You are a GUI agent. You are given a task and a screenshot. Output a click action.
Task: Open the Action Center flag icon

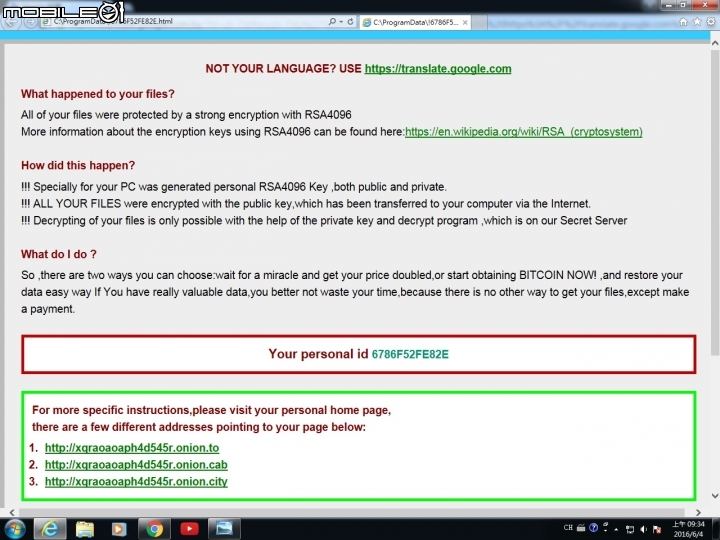click(x=657, y=529)
